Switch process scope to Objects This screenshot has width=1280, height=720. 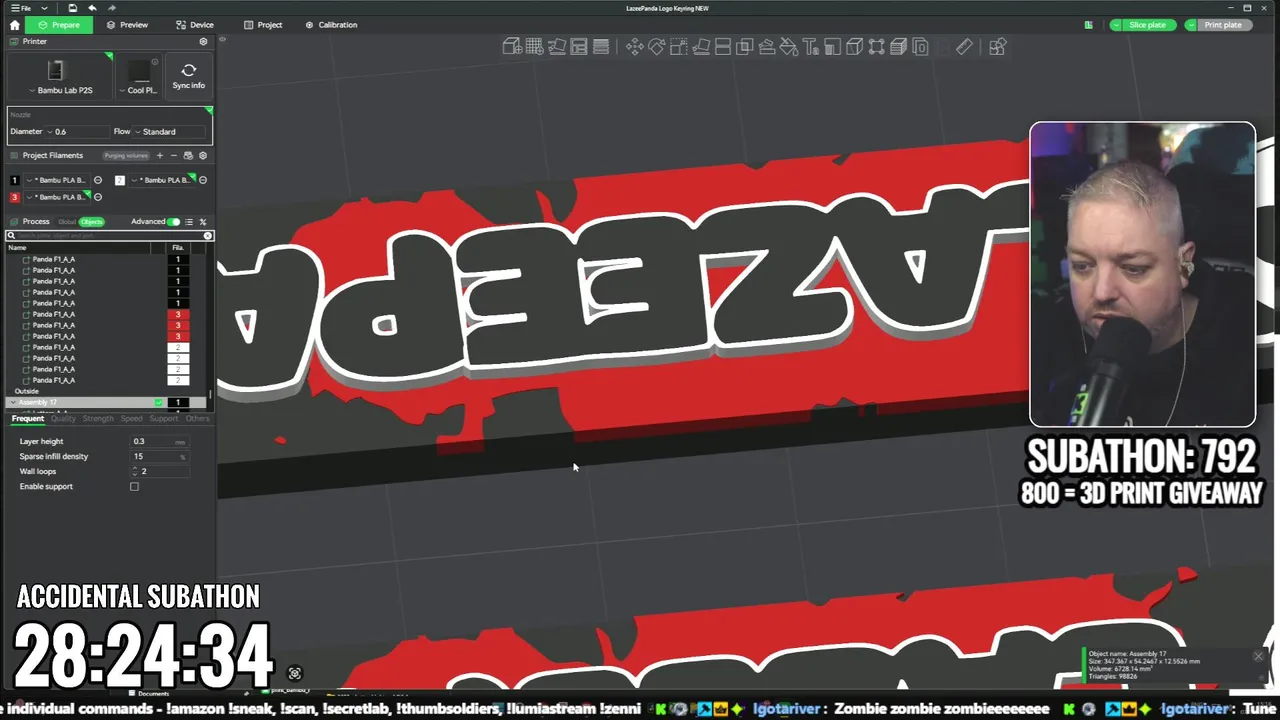91,222
